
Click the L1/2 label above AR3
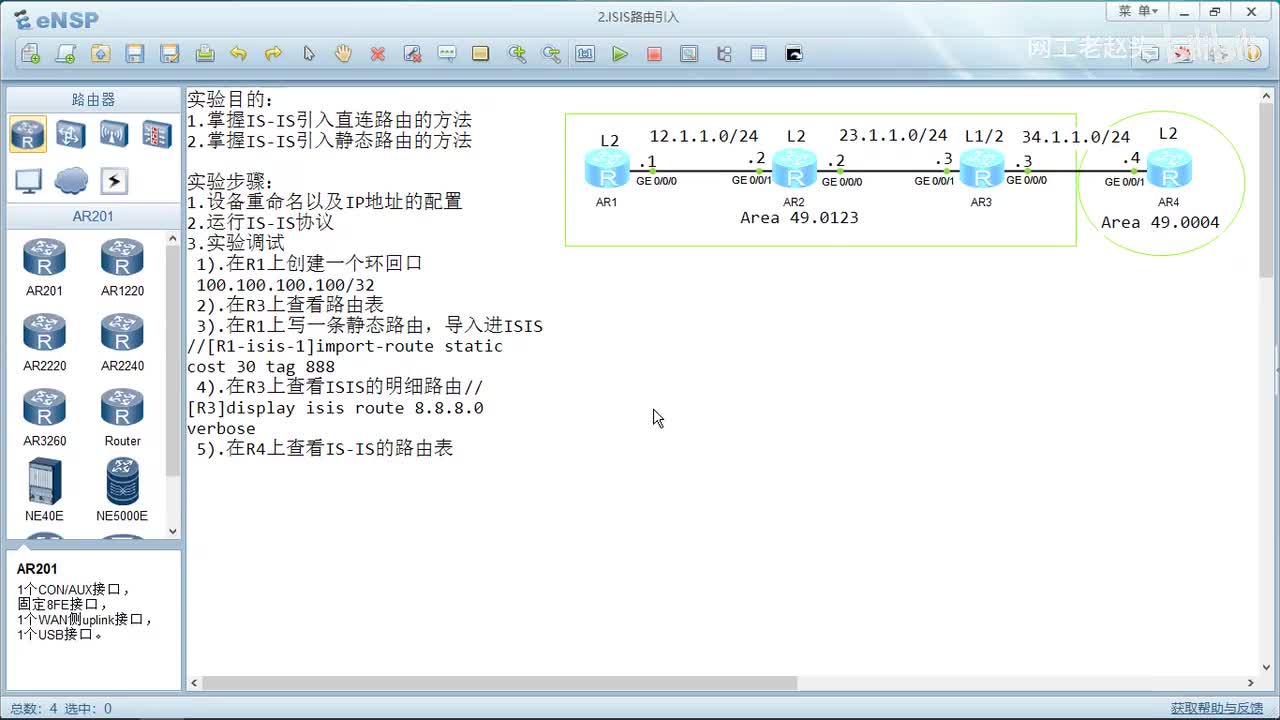[984, 136]
